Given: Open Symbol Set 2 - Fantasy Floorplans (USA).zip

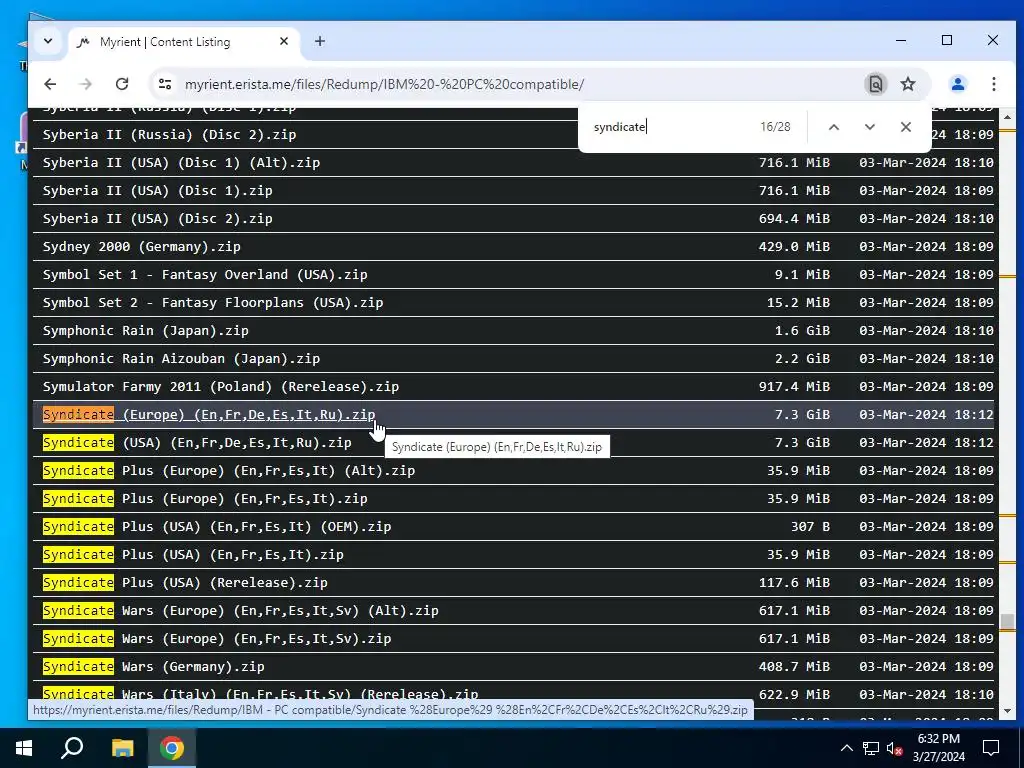Looking at the screenshot, I should coord(213,303).
